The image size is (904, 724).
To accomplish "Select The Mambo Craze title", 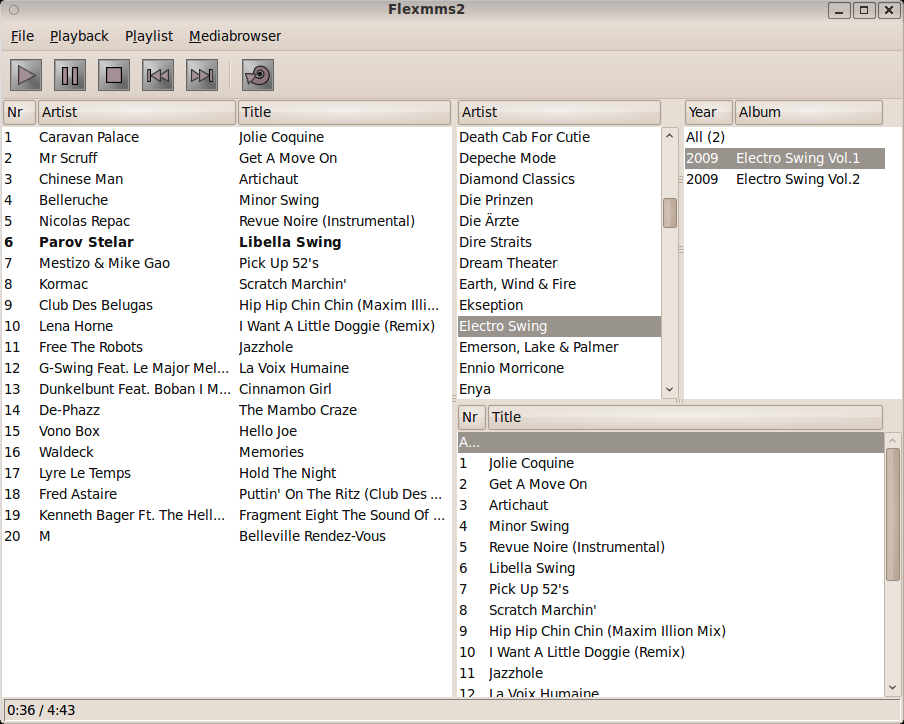I will pyautogui.click(x=298, y=410).
